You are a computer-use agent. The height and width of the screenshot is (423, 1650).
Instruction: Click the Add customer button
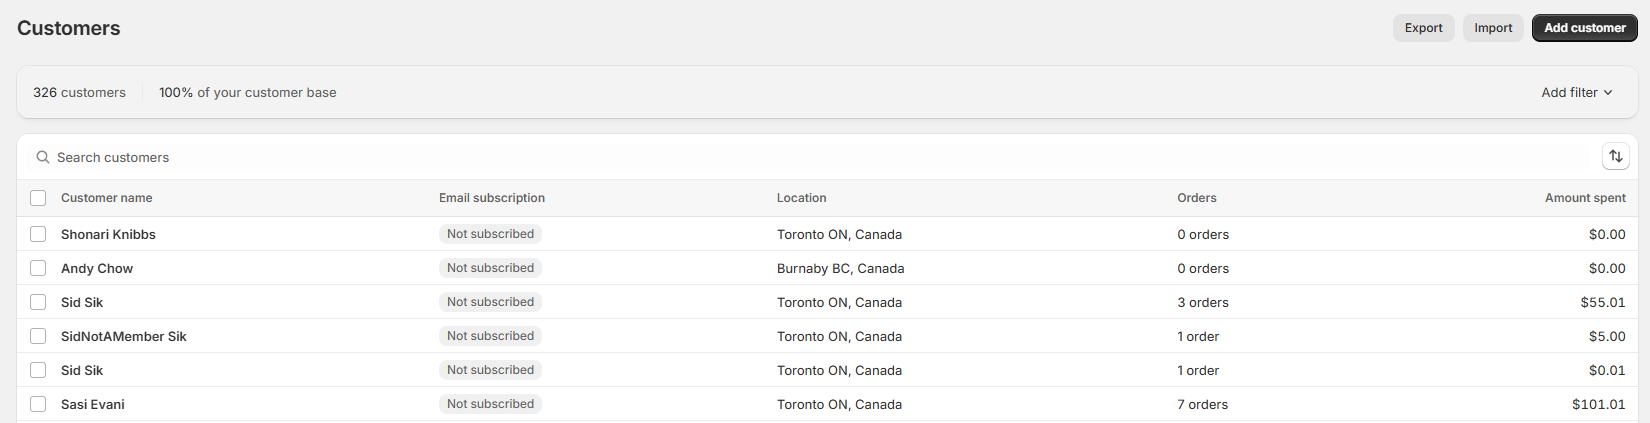[x=1584, y=28]
